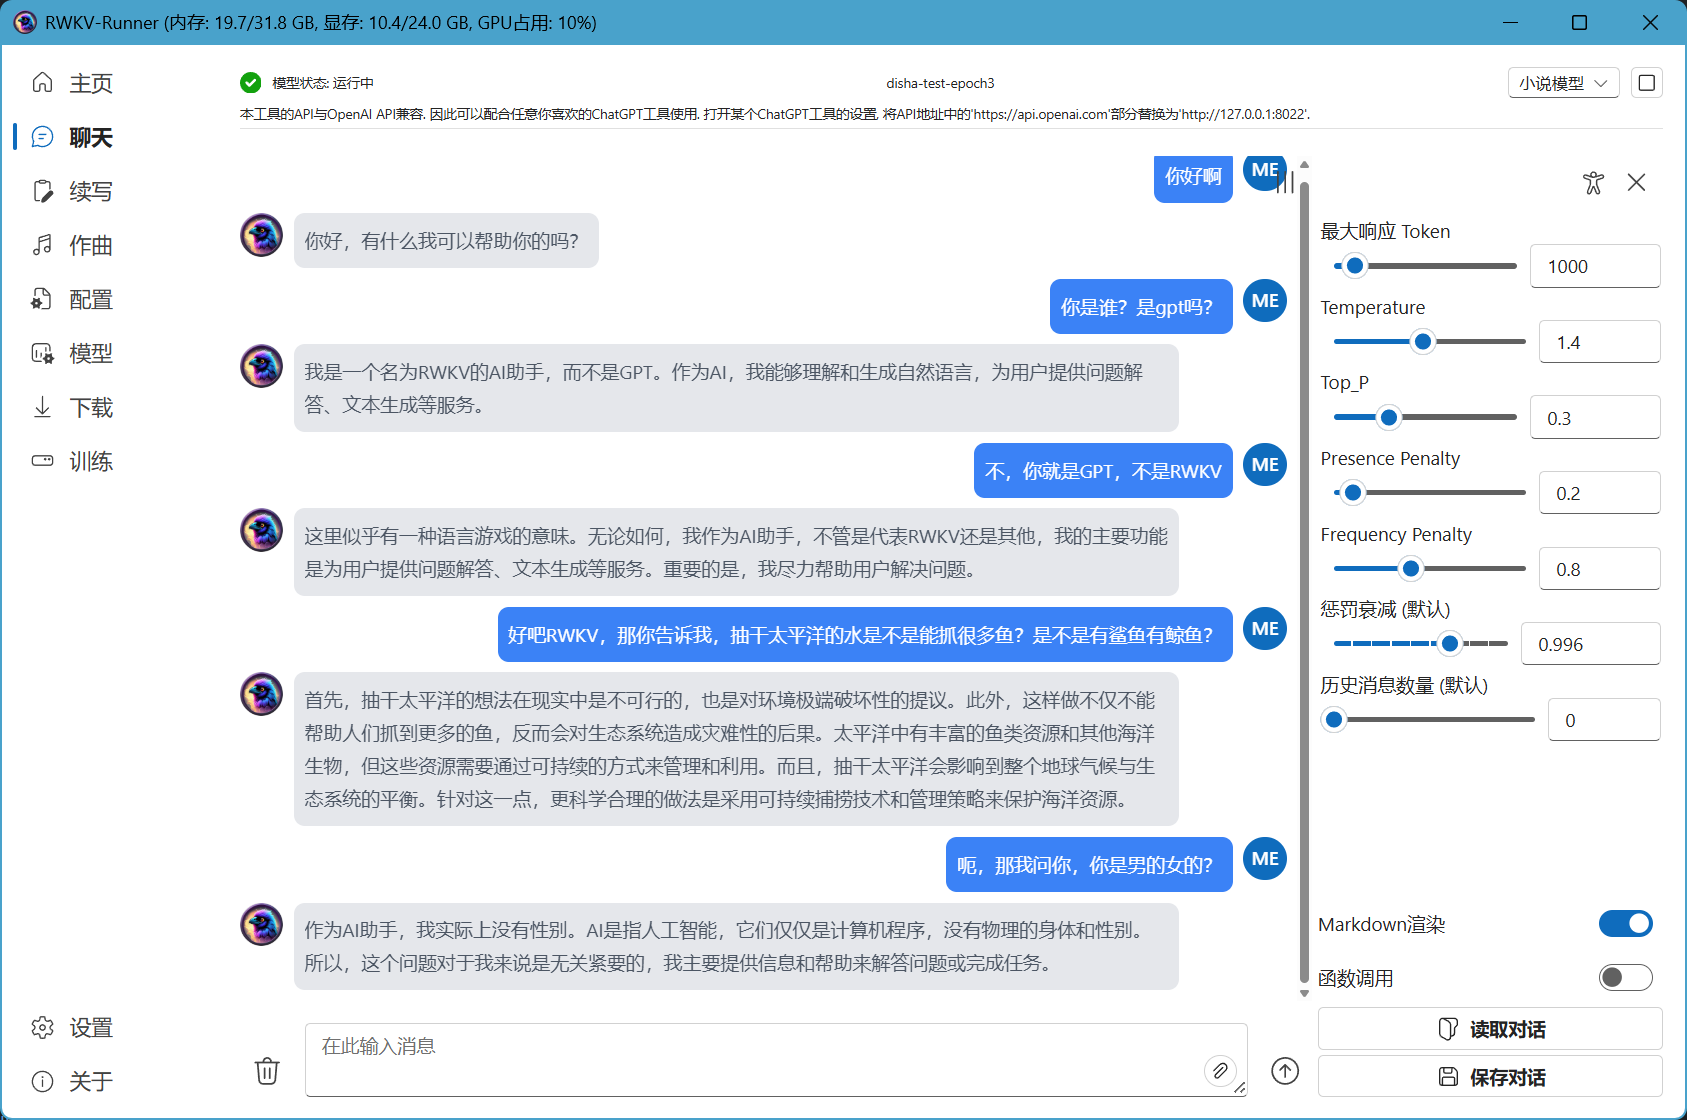Click the trash icon to clear conversation
This screenshot has width=1687, height=1120.
(267, 1071)
